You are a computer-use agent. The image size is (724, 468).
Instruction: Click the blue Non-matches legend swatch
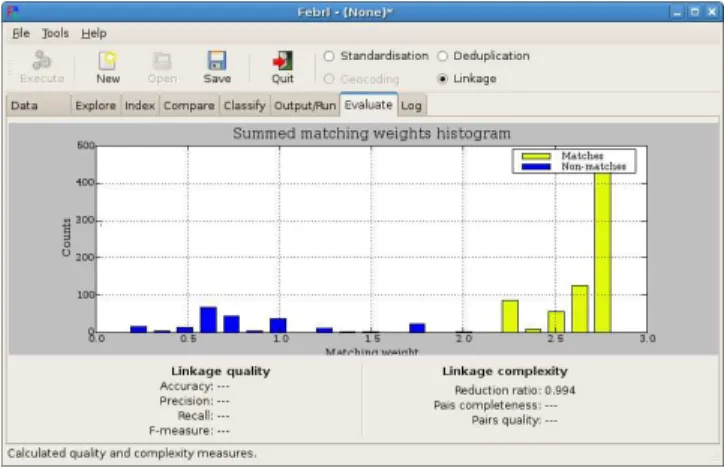coord(536,167)
